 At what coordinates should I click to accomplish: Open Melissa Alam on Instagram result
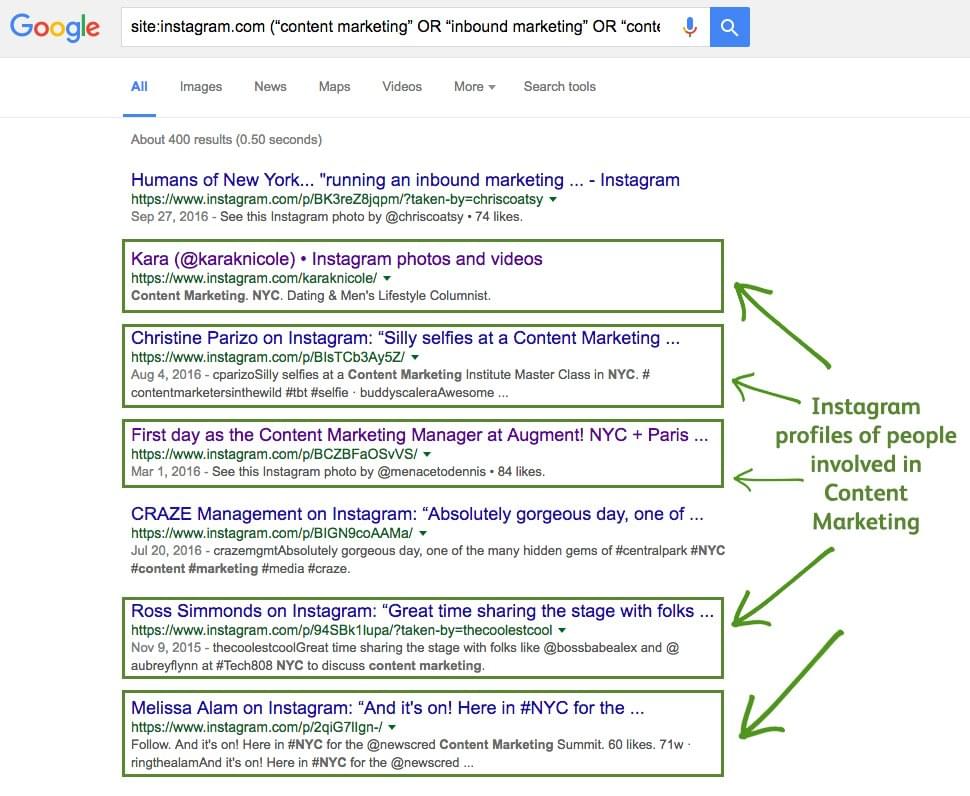[388, 708]
